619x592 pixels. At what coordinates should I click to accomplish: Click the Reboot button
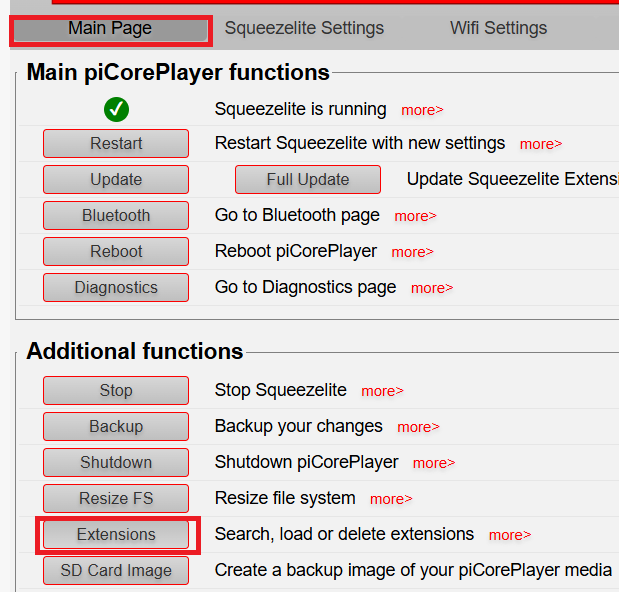click(116, 252)
